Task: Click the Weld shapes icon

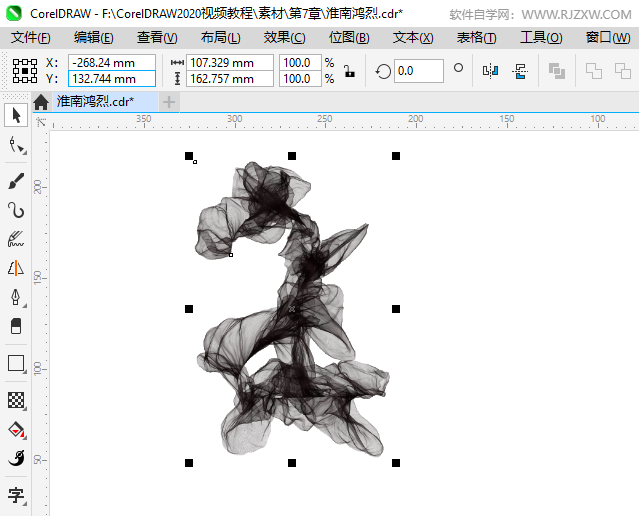Action: 594,71
